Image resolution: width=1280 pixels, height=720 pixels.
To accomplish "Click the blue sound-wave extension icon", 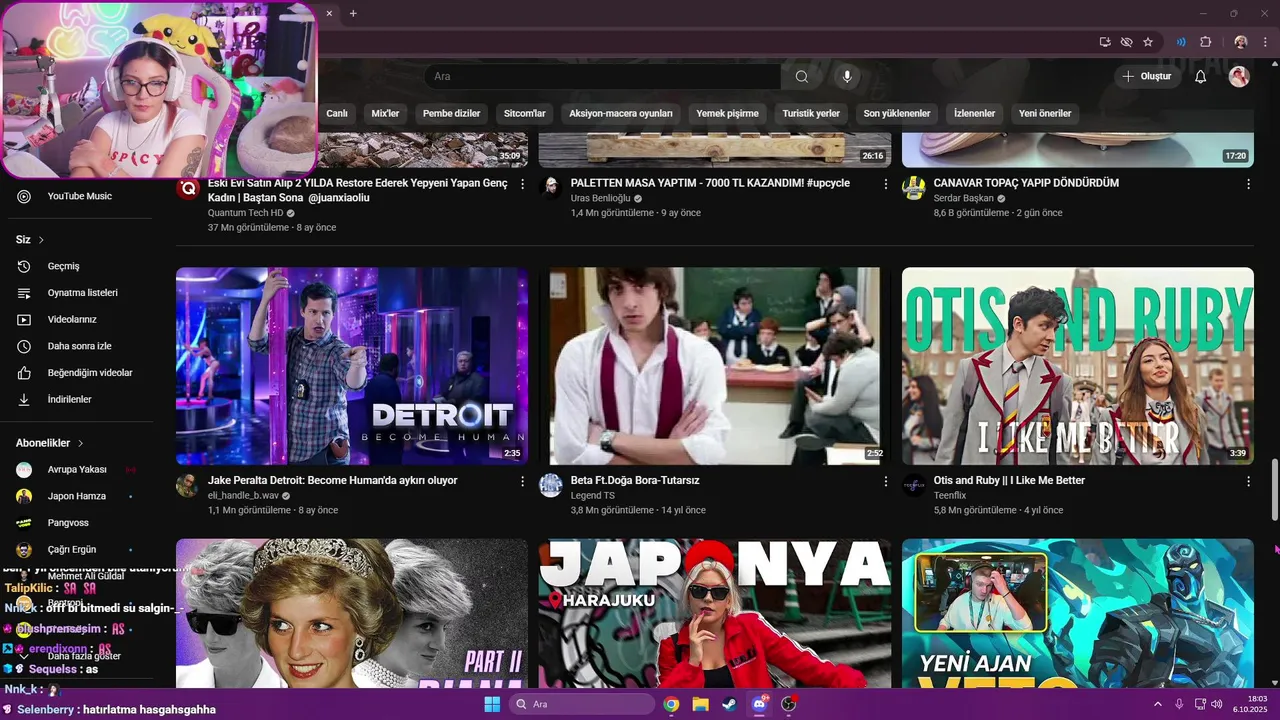I will point(1181,42).
